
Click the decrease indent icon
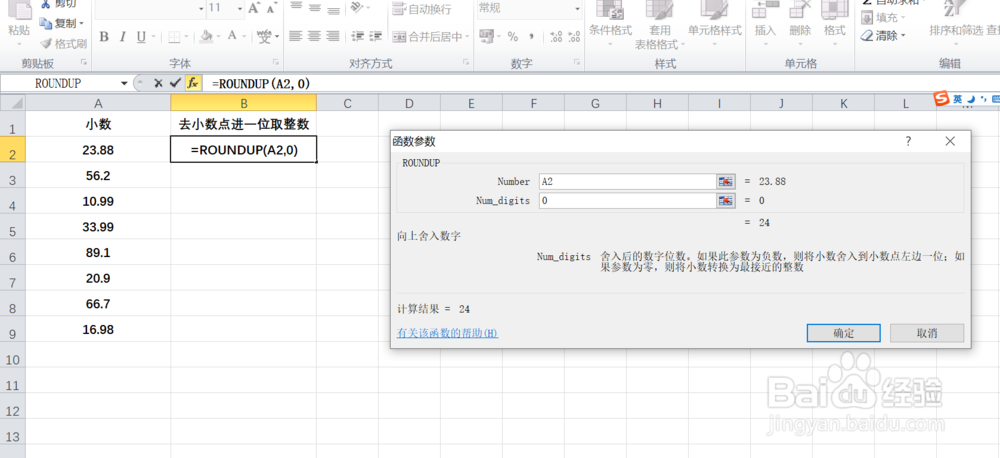point(358,36)
